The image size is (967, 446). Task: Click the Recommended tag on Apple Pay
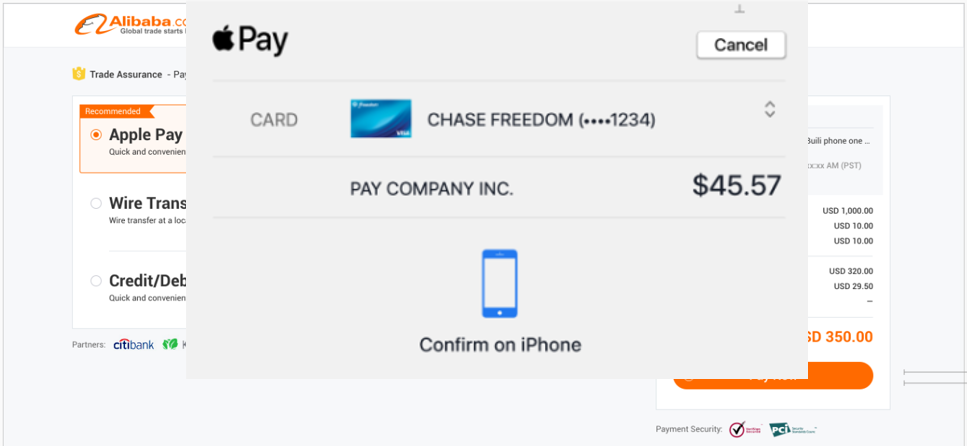(x=113, y=111)
